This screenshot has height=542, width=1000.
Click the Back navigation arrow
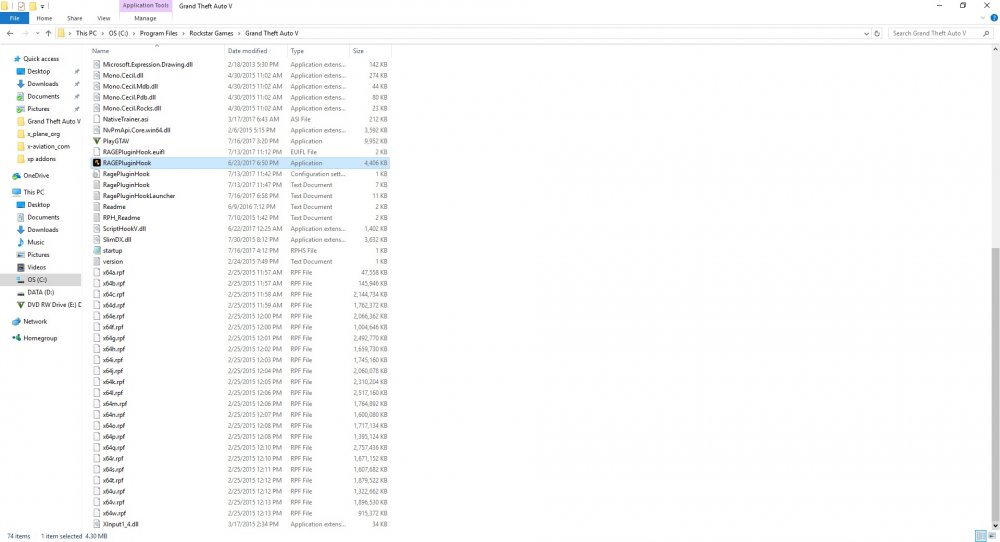tap(10, 33)
